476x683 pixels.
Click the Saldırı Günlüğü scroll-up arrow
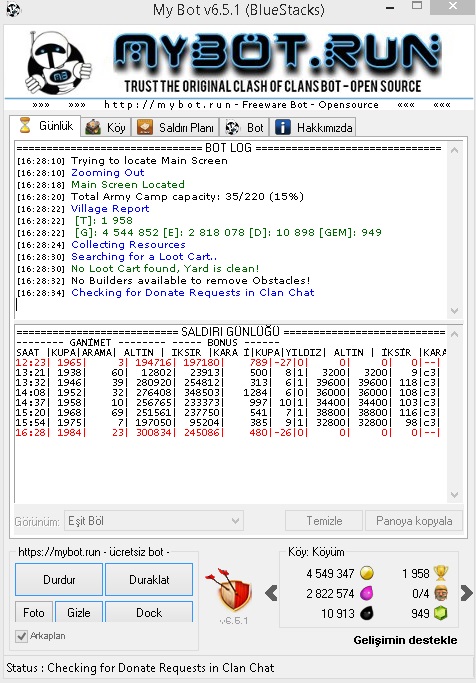[455, 334]
